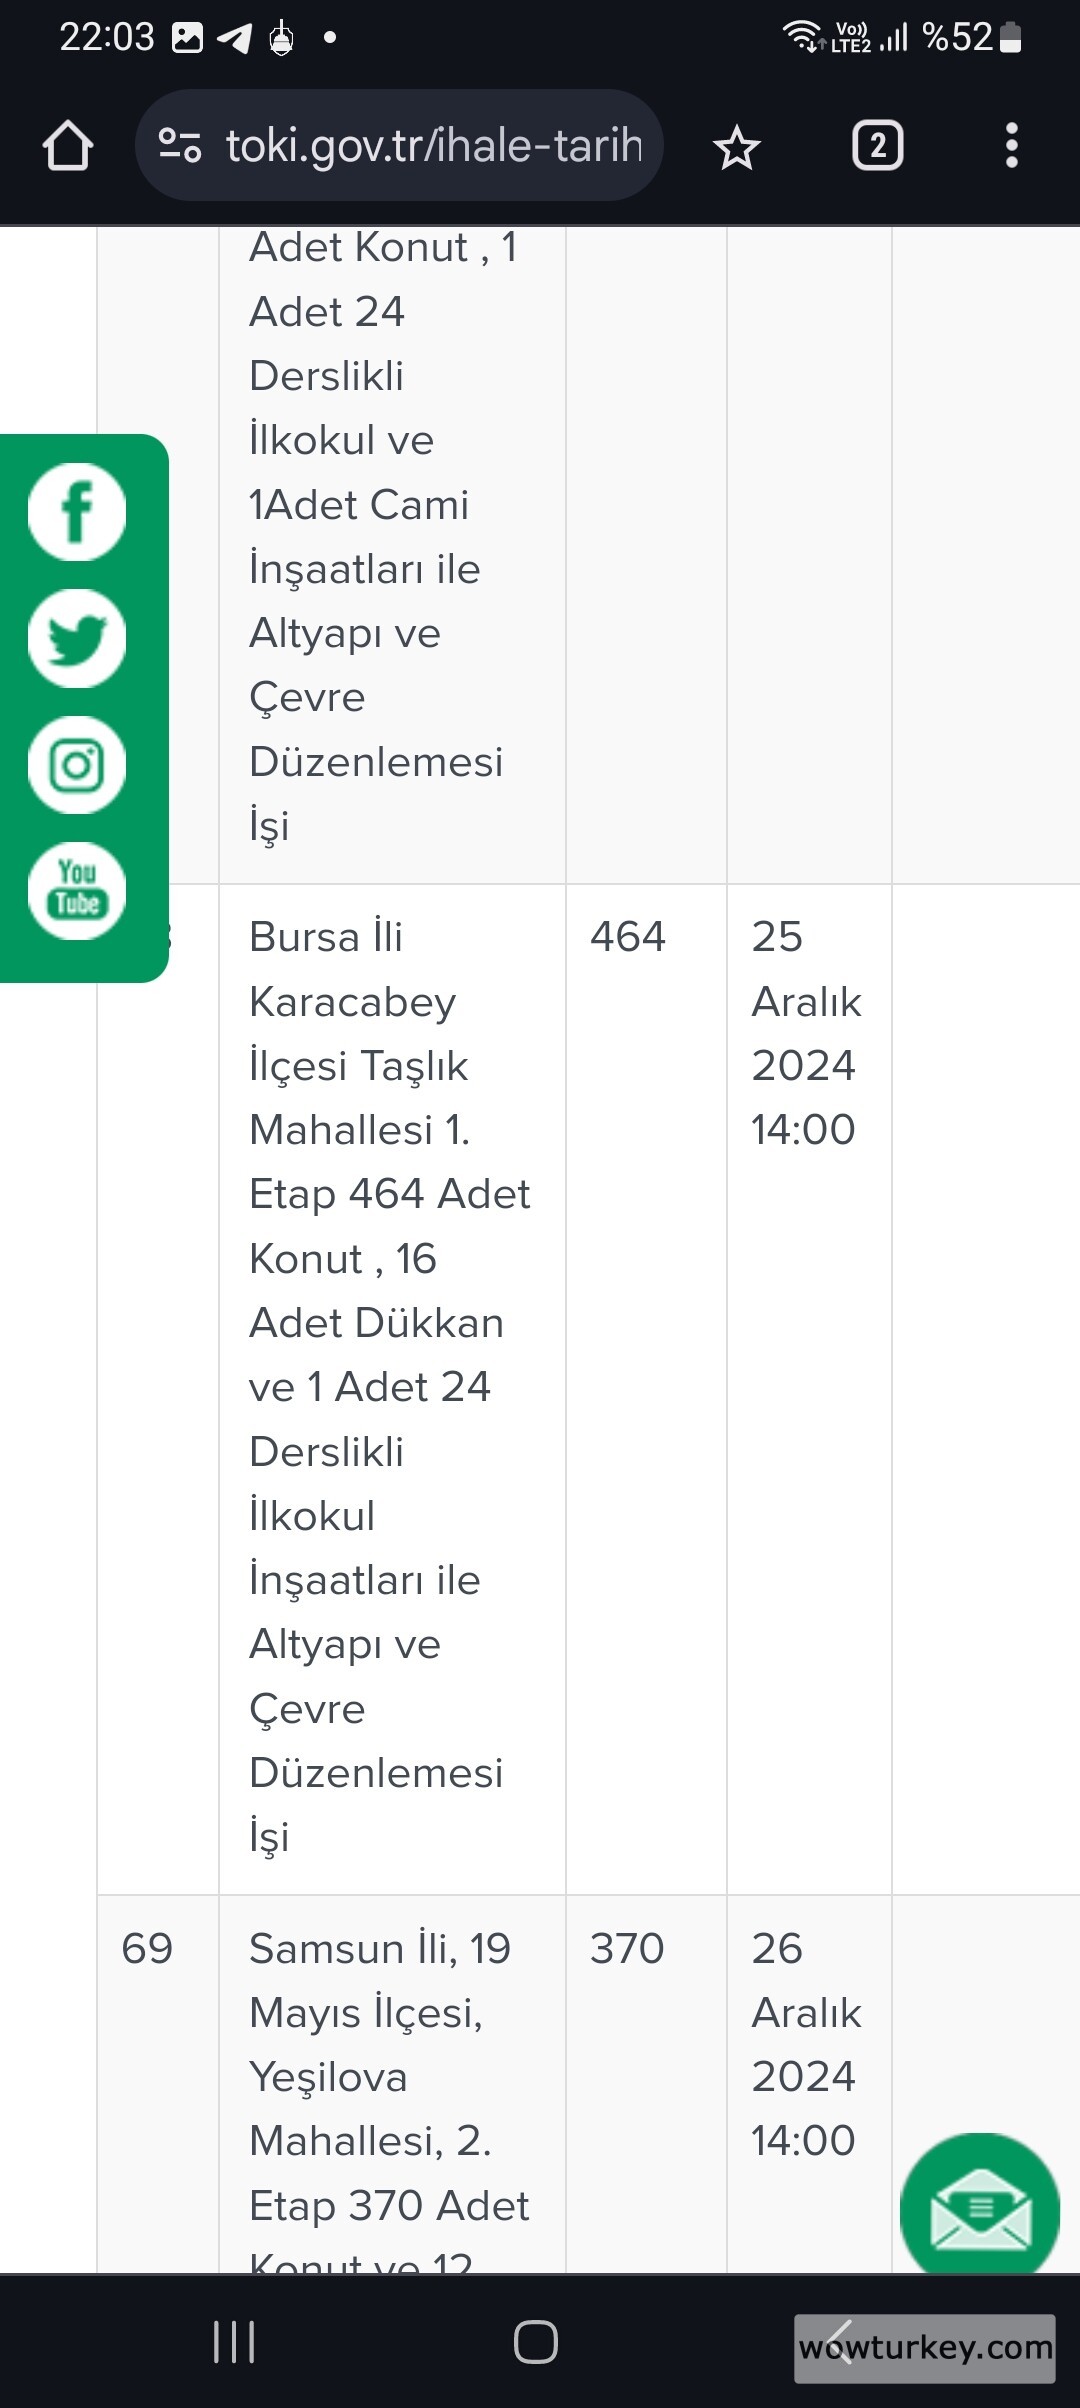
Task: Tap the browser home icon
Action: 66,145
